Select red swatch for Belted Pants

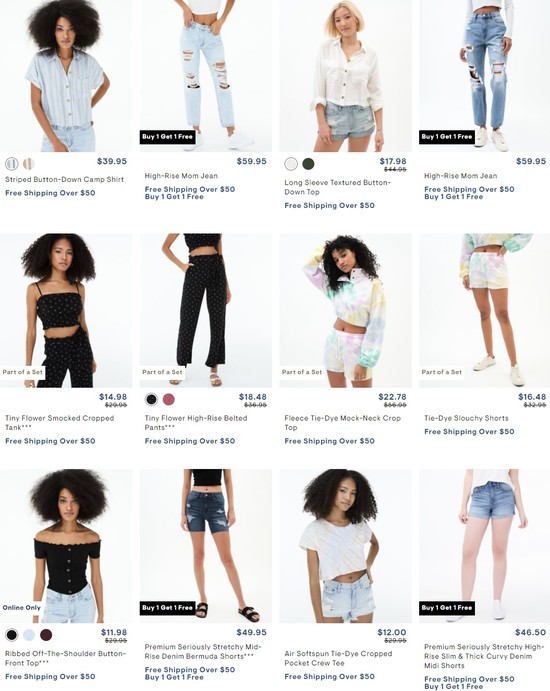[x=168, y=399]
